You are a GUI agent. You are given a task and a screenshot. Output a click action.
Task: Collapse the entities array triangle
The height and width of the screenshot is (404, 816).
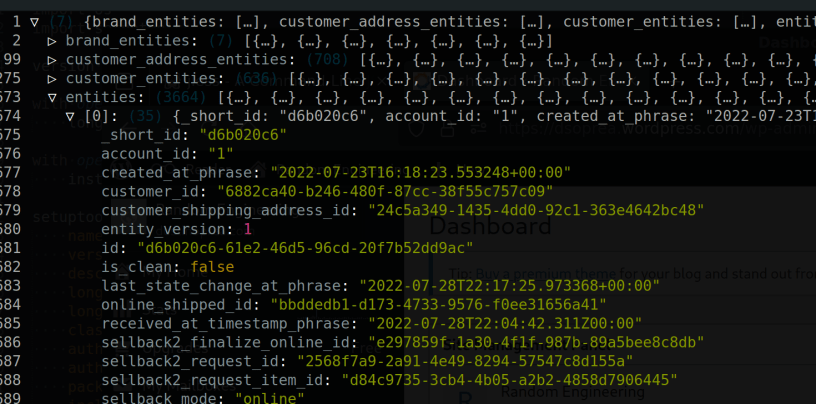coord(53,97)
